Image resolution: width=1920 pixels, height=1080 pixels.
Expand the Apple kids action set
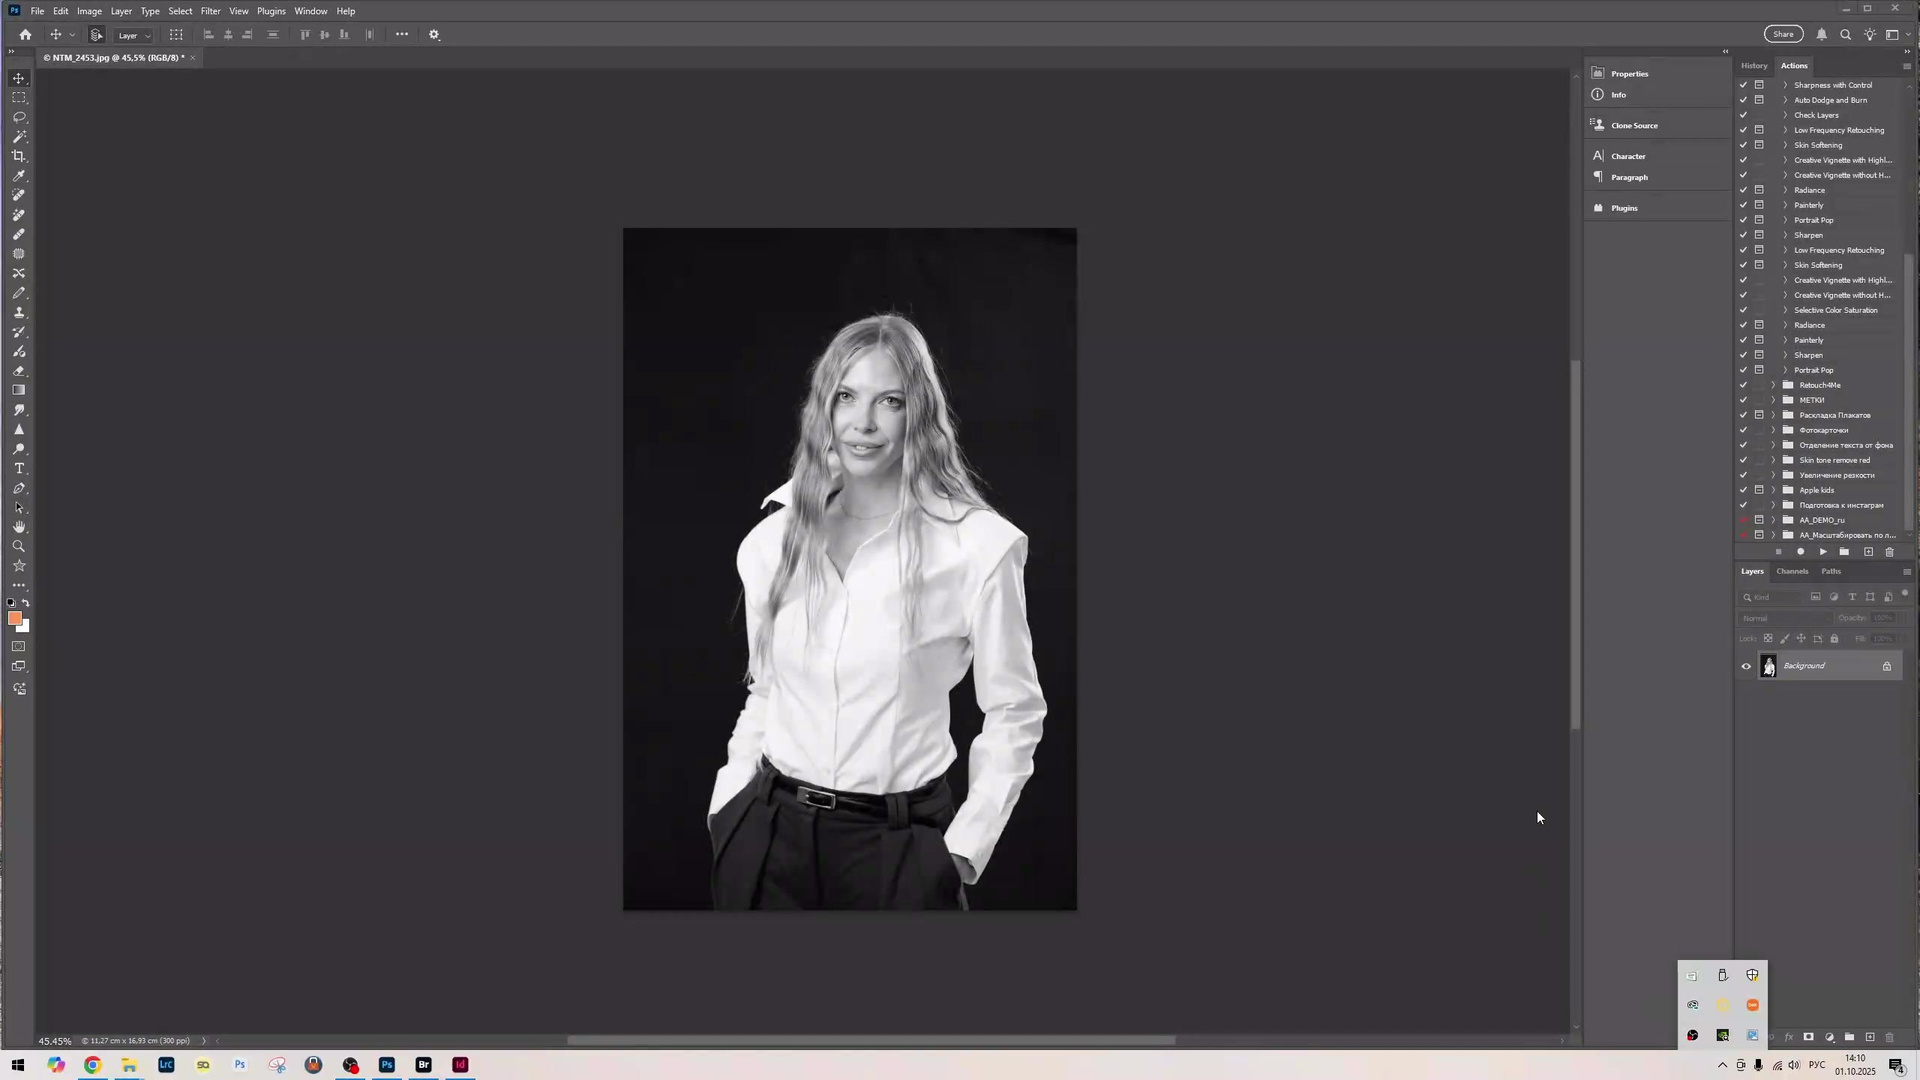(x=1774, y=490)
